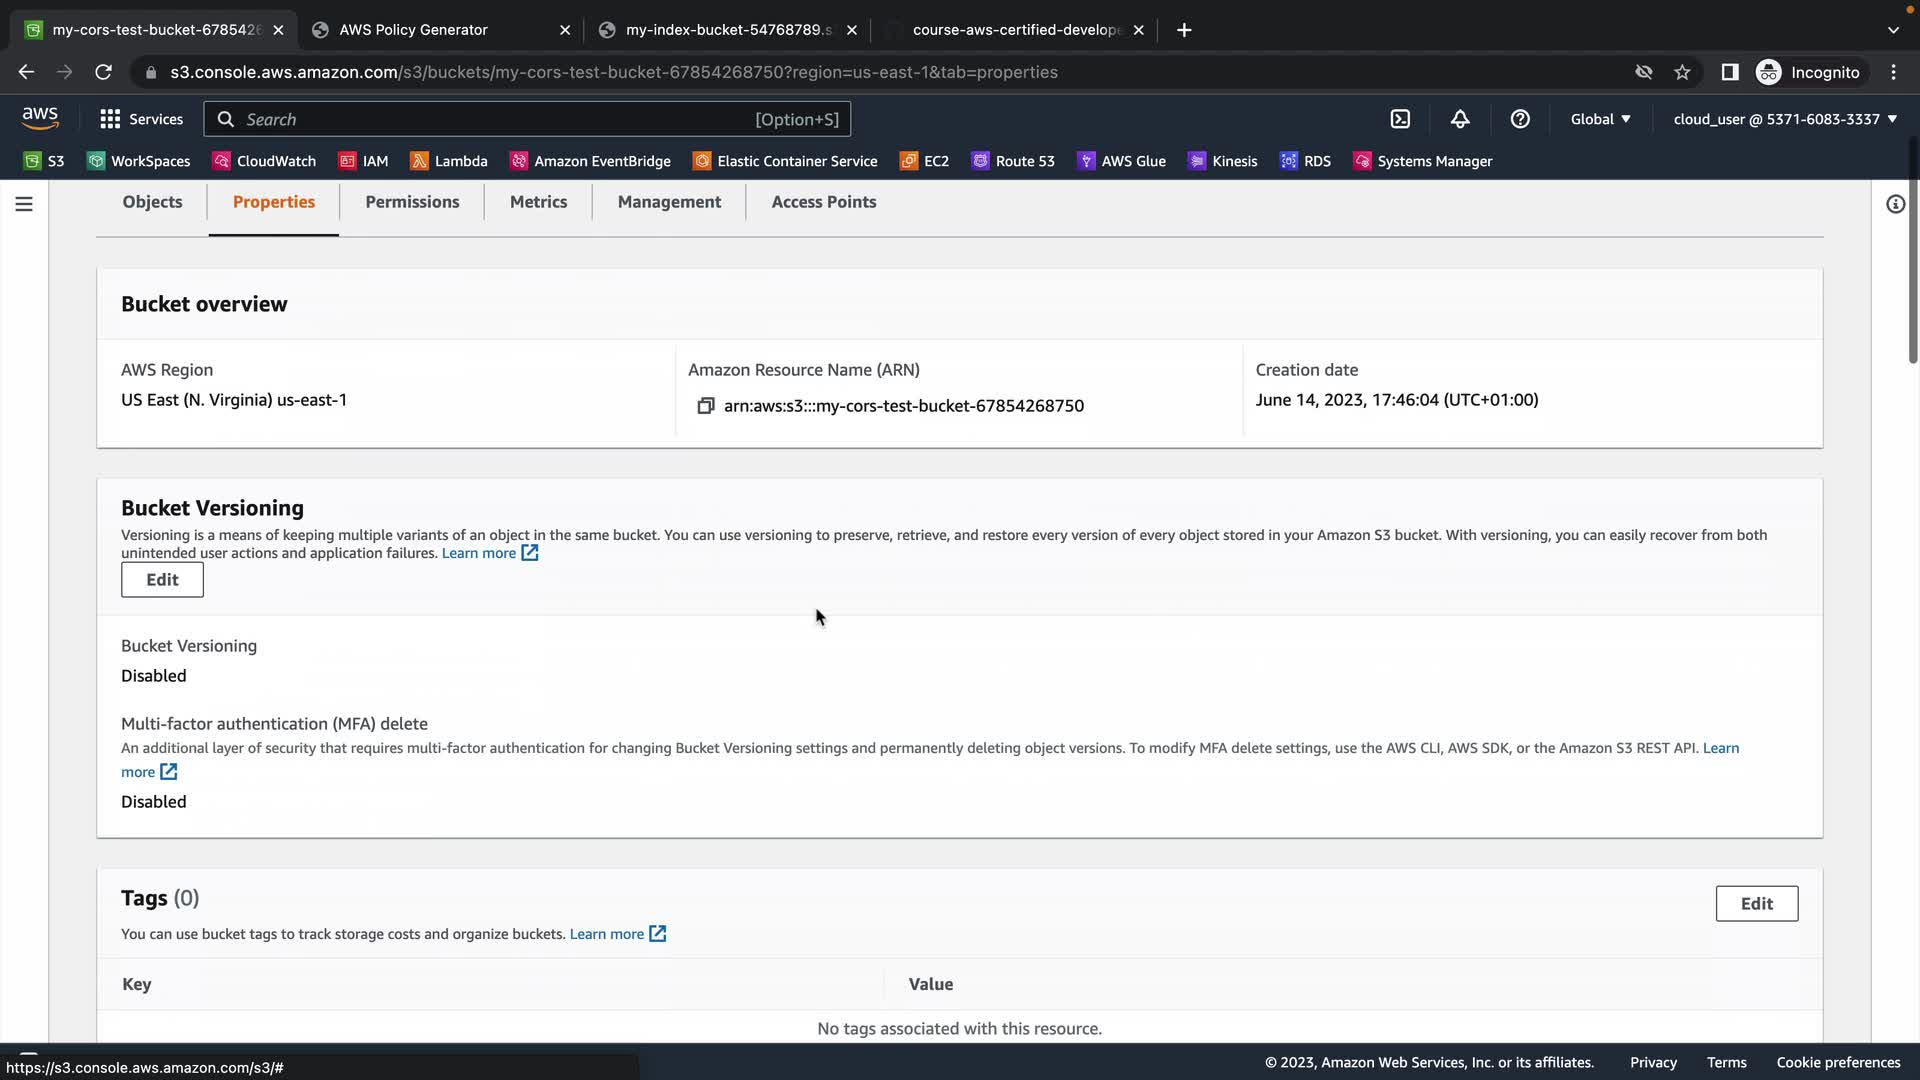
Task: Copy the bucket ARN with copy icon
Action: pos(706,406)
